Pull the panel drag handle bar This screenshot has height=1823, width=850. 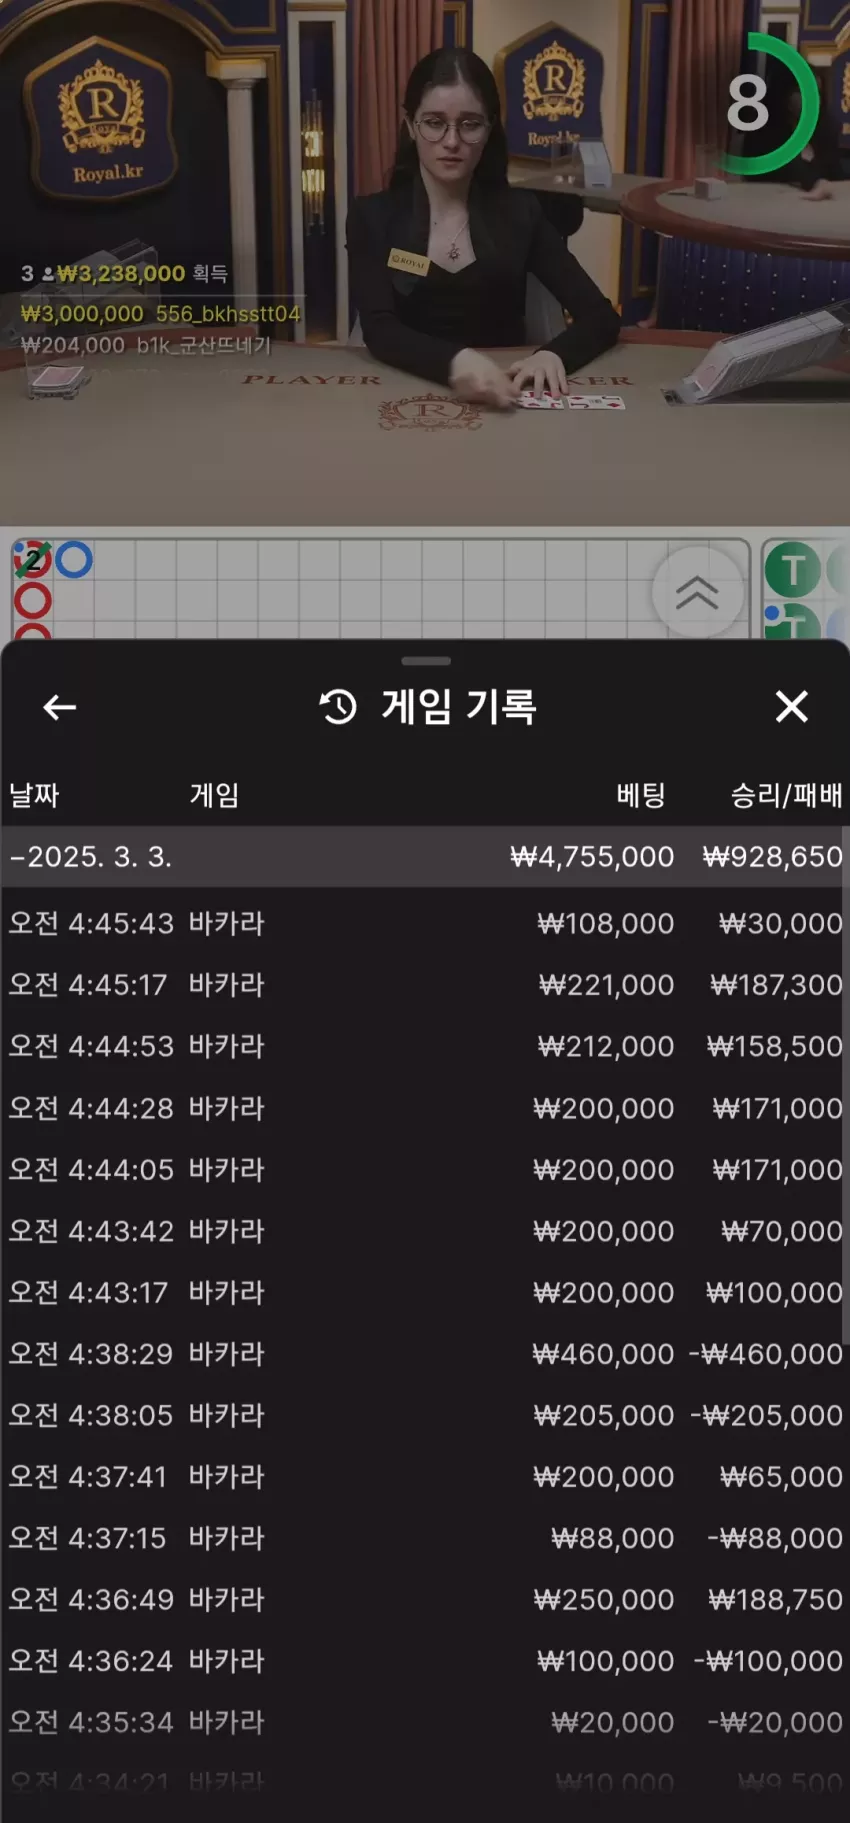426,661
